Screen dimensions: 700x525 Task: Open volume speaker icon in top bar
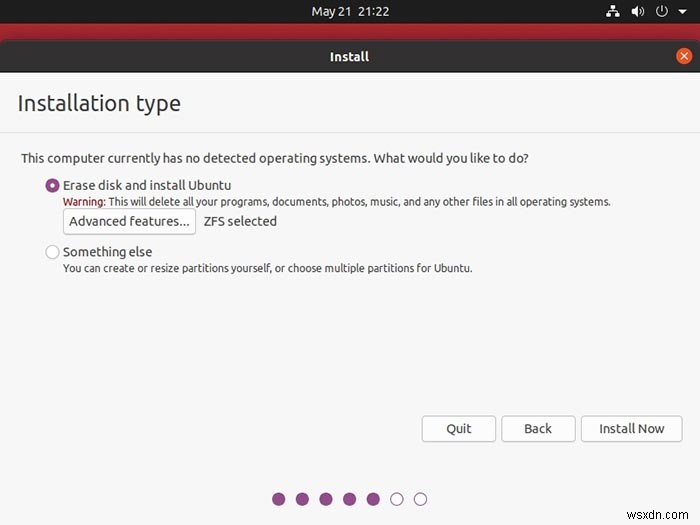click(638, 11)
